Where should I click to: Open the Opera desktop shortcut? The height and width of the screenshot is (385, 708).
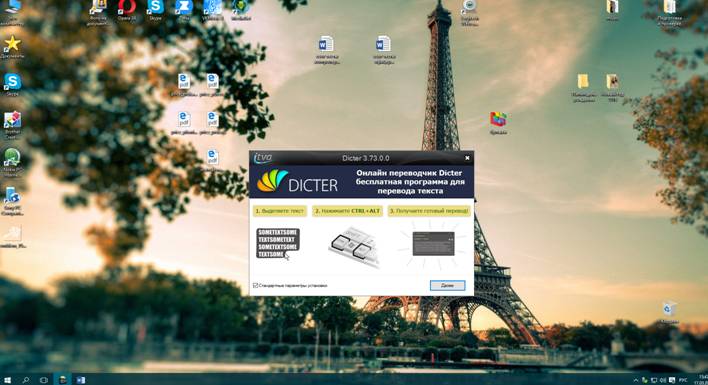click(x=127, y=9)
